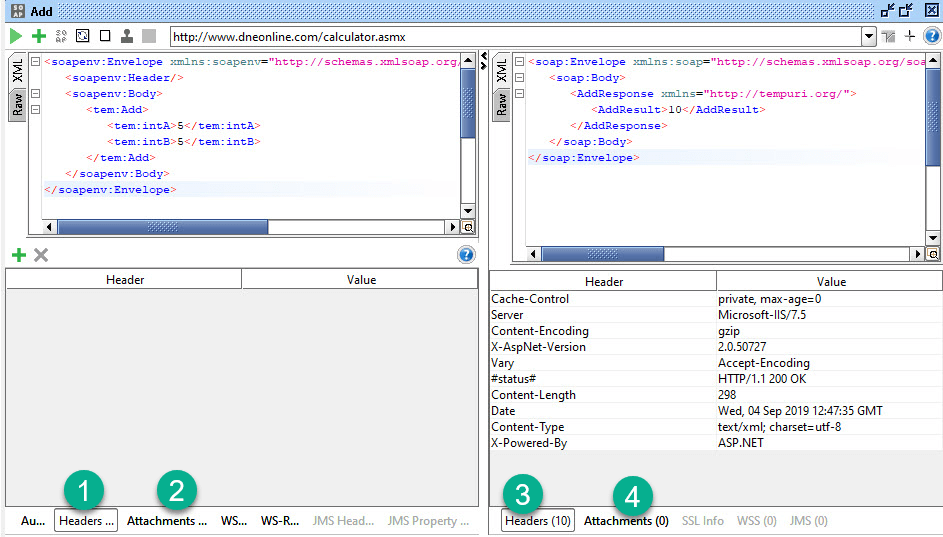943x537 pixels.
Task: Click the green plus icon beside Submit
Action: pyautogui.click(x=38, y=36)
